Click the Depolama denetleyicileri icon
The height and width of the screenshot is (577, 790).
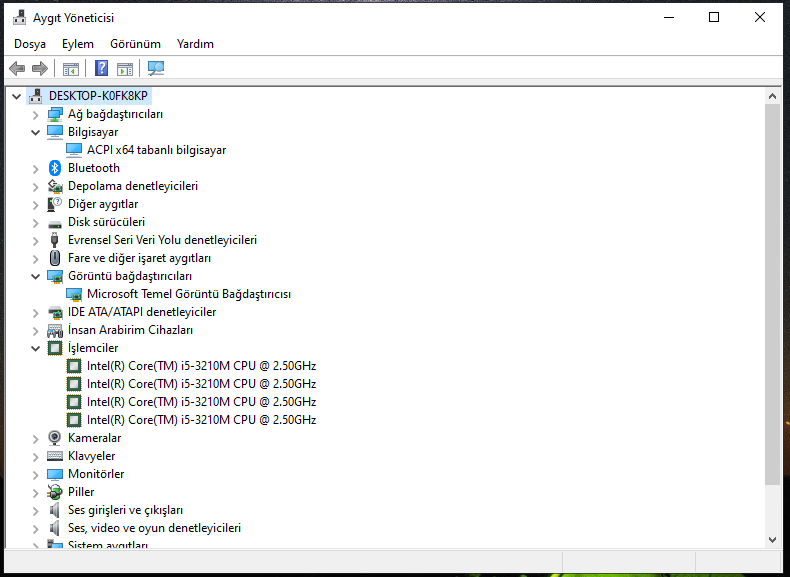coord(54,186)
